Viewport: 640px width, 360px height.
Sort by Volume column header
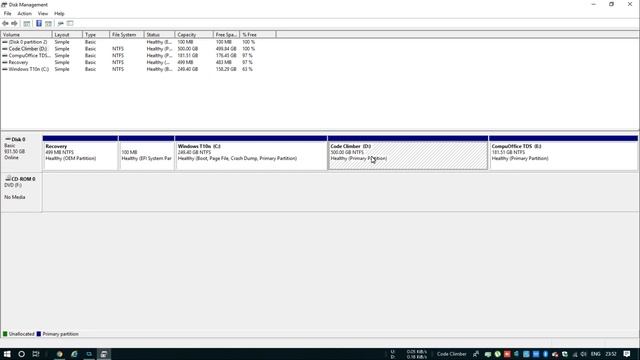click(27, 35)
